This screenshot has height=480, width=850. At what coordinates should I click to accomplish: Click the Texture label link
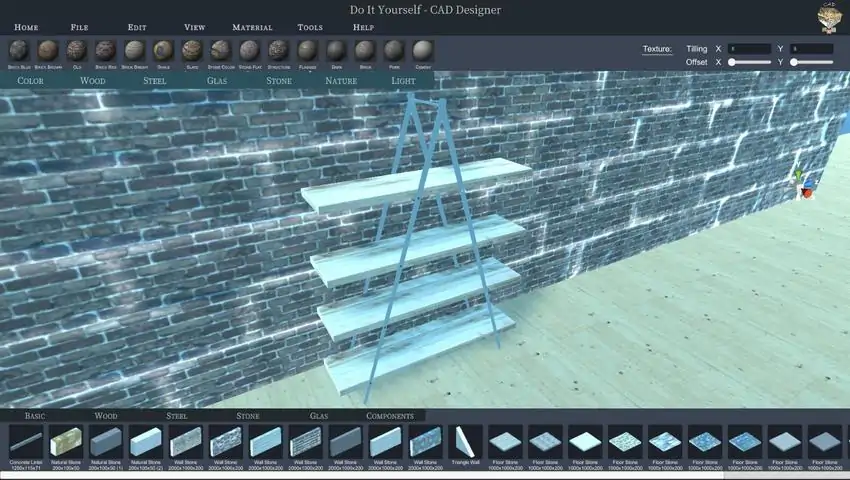click(x=657, y=48)
